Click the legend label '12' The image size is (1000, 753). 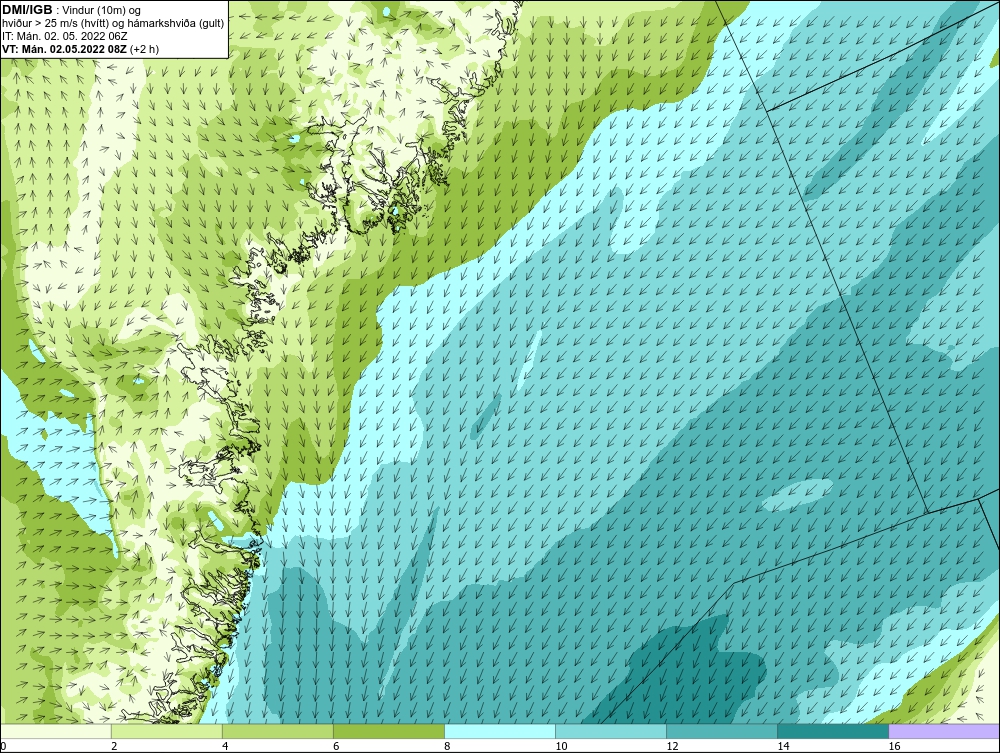click(672, 746)
